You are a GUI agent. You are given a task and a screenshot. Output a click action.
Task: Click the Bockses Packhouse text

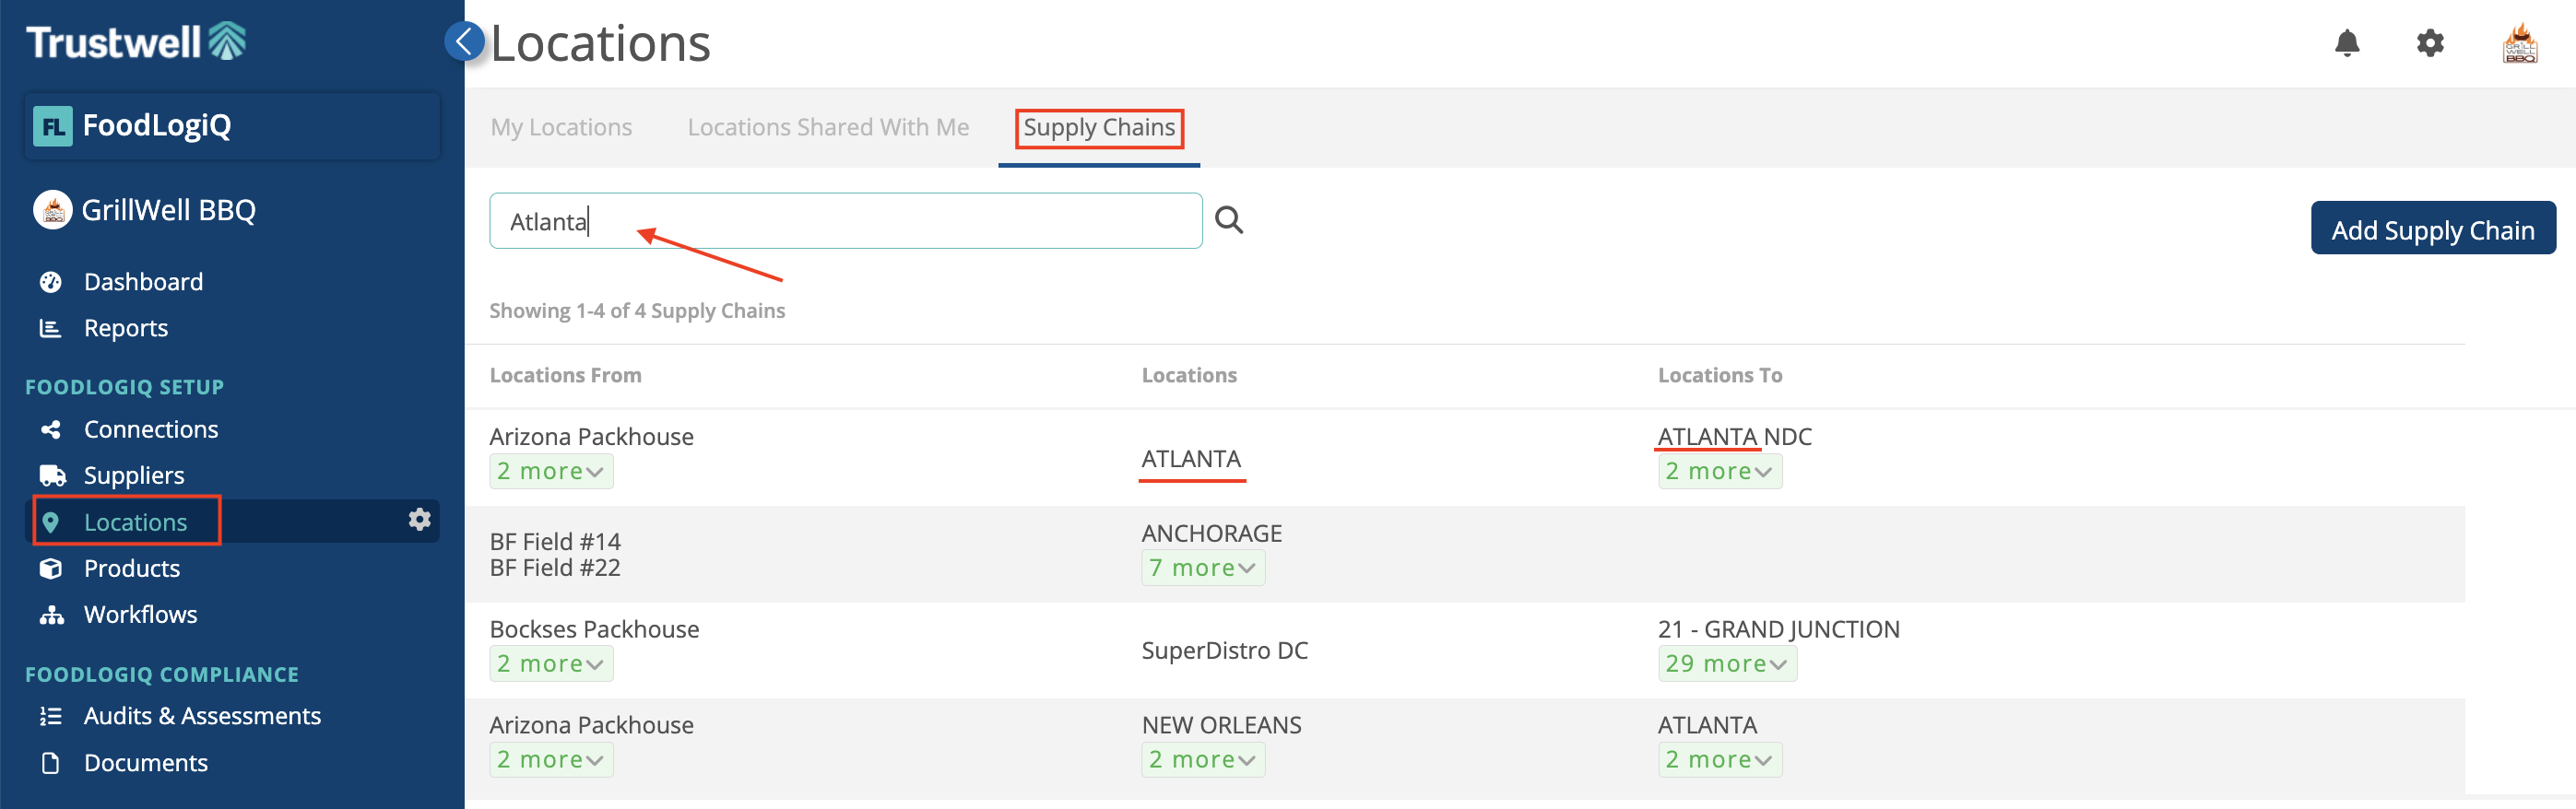click(594, 629)
